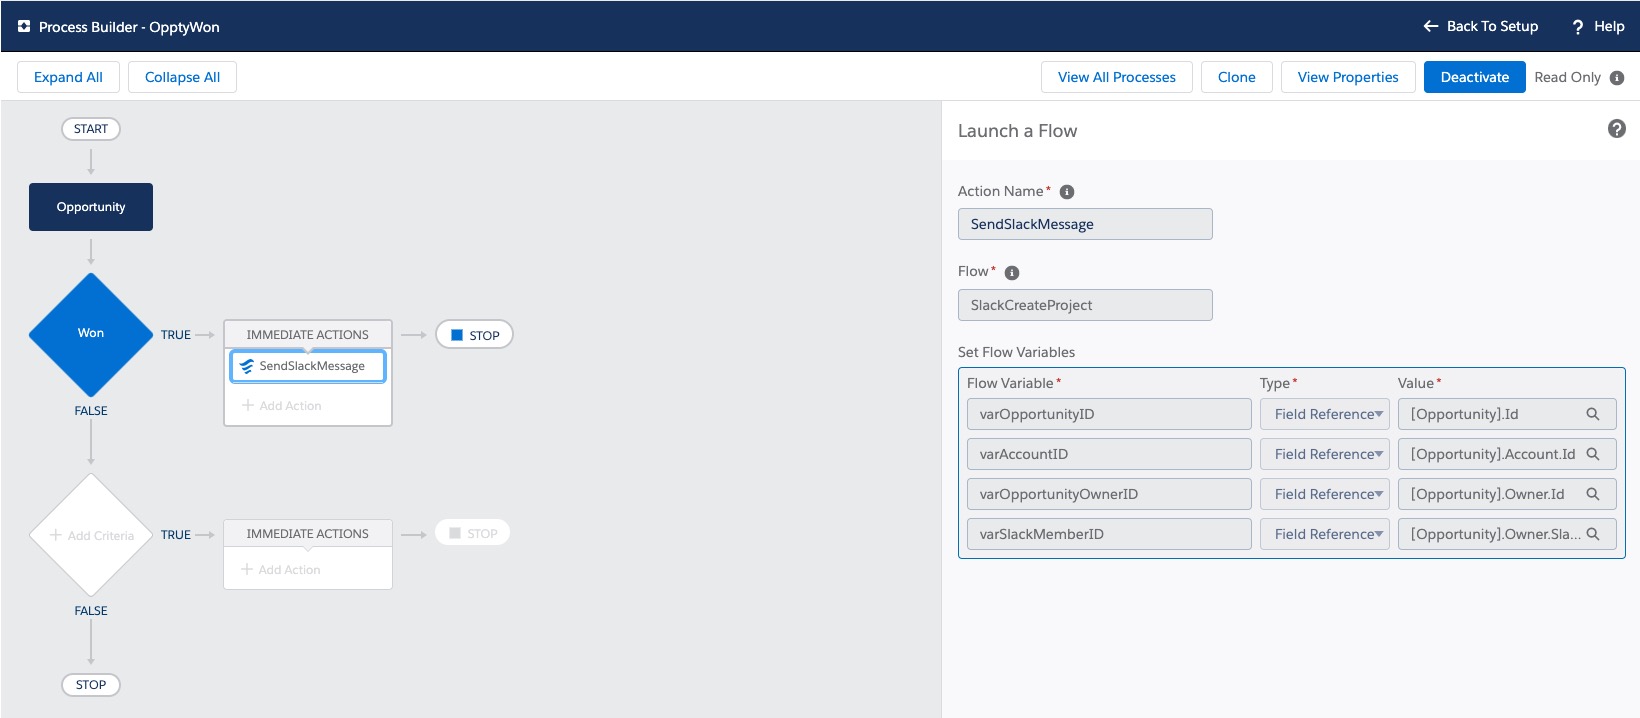Click the varAccountID variable field

point(1109,454)
